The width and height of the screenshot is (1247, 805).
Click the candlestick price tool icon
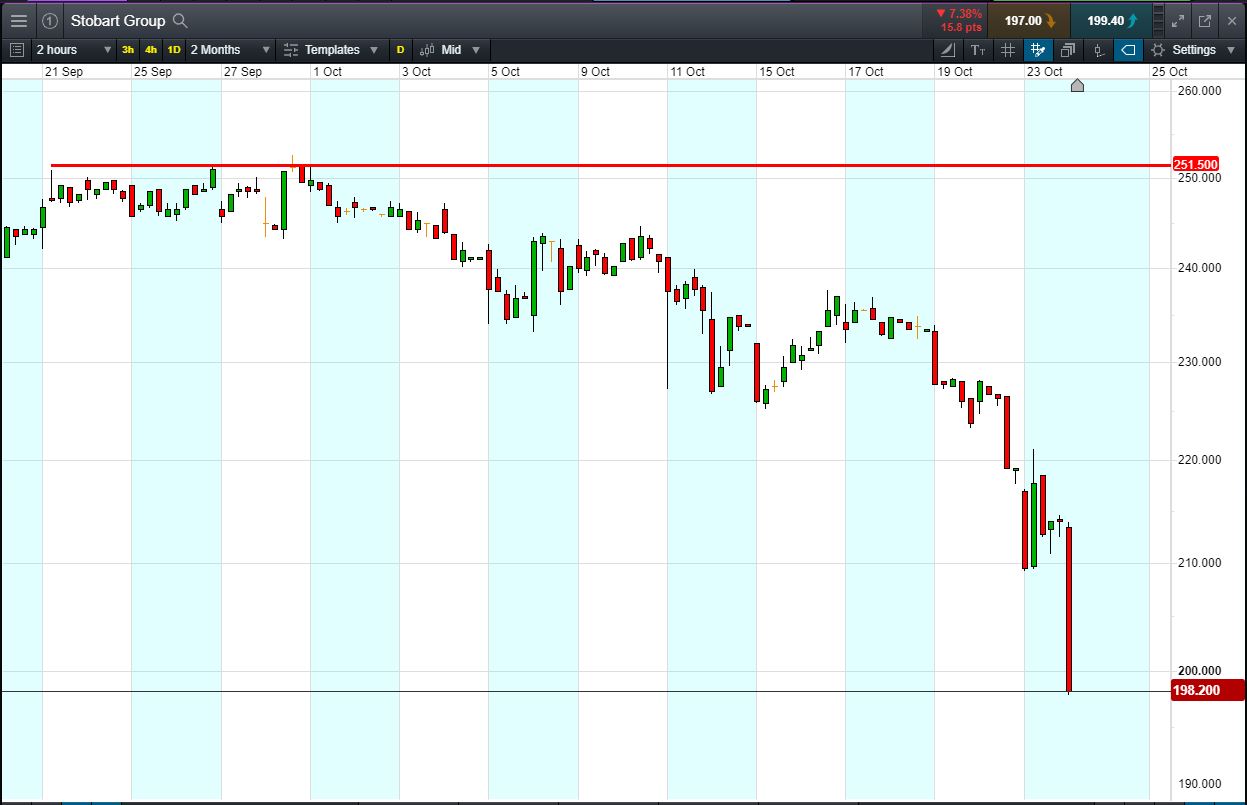[x=1098, y=49]
